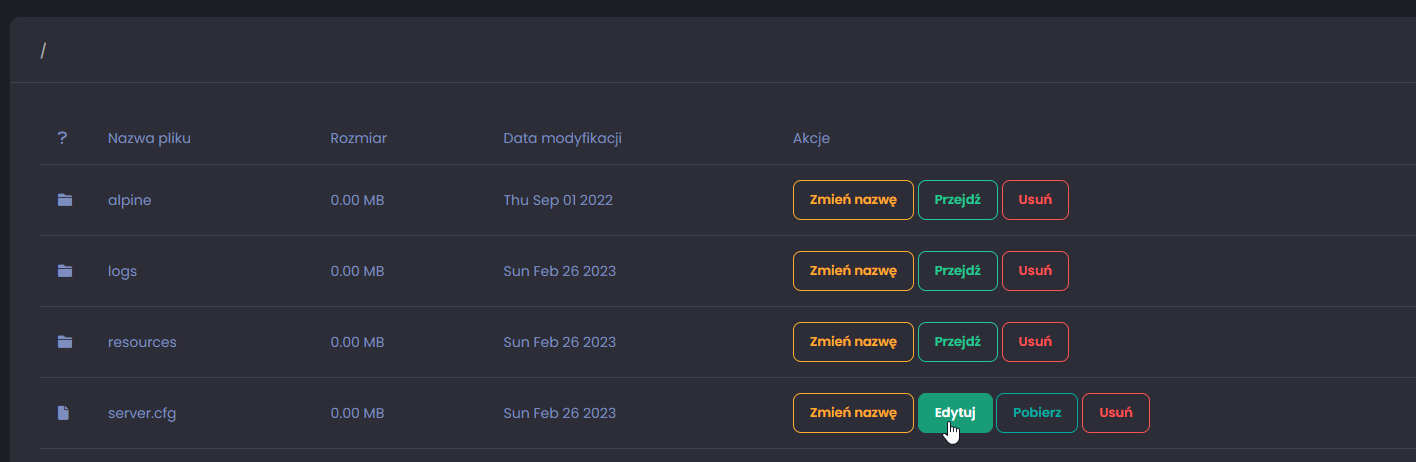Open the alpine folder via Przejdź
Image resolution: width=1416 pixels, height=462 pixels.
coord(957,200)
